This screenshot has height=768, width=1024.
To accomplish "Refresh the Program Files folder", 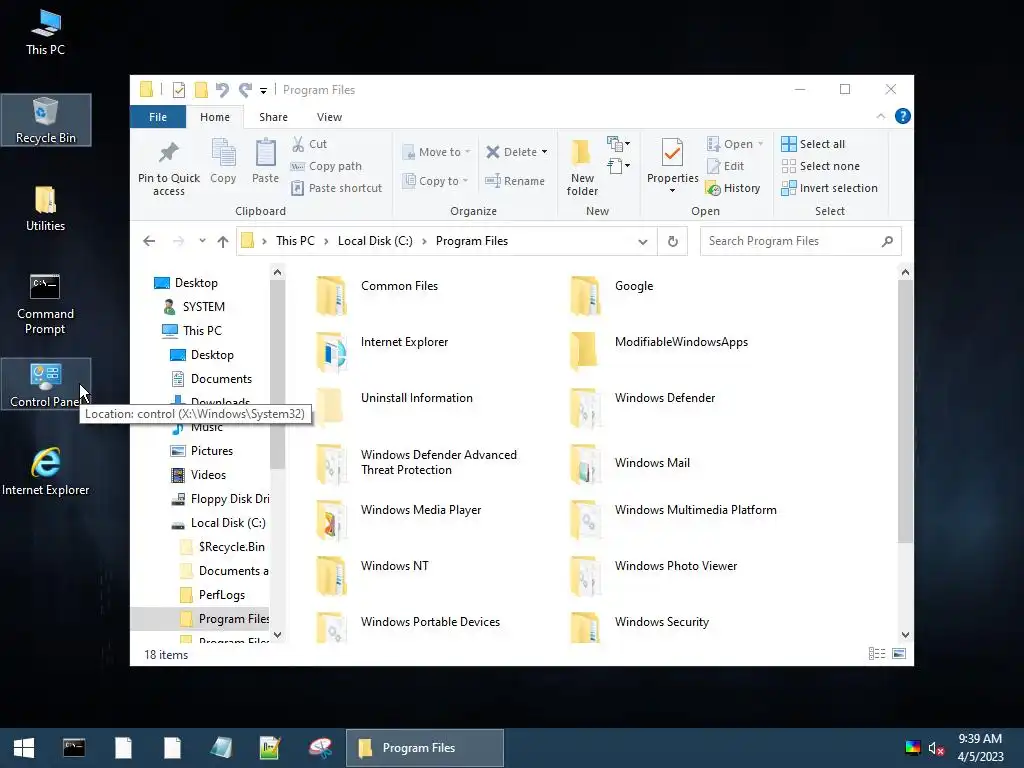I will [673, 242].
